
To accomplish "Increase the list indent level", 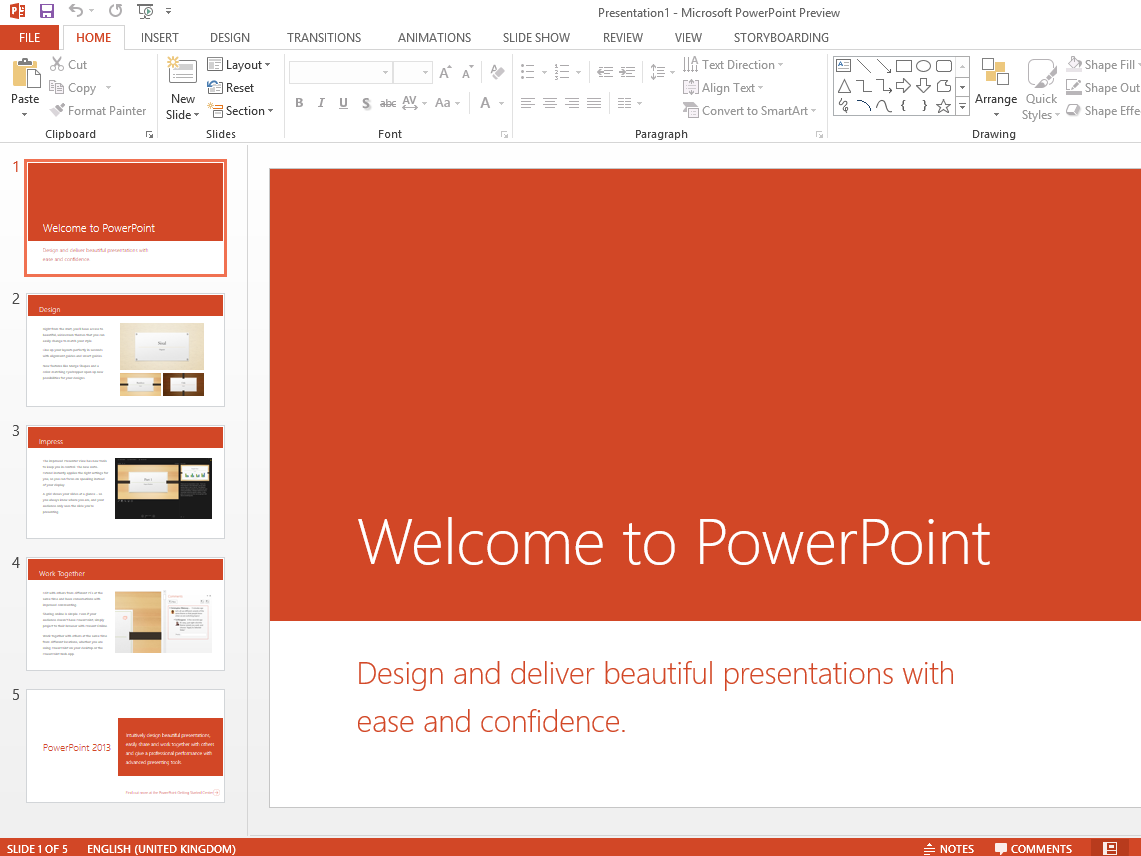I will pyautogui.click(x=627, y=72).
